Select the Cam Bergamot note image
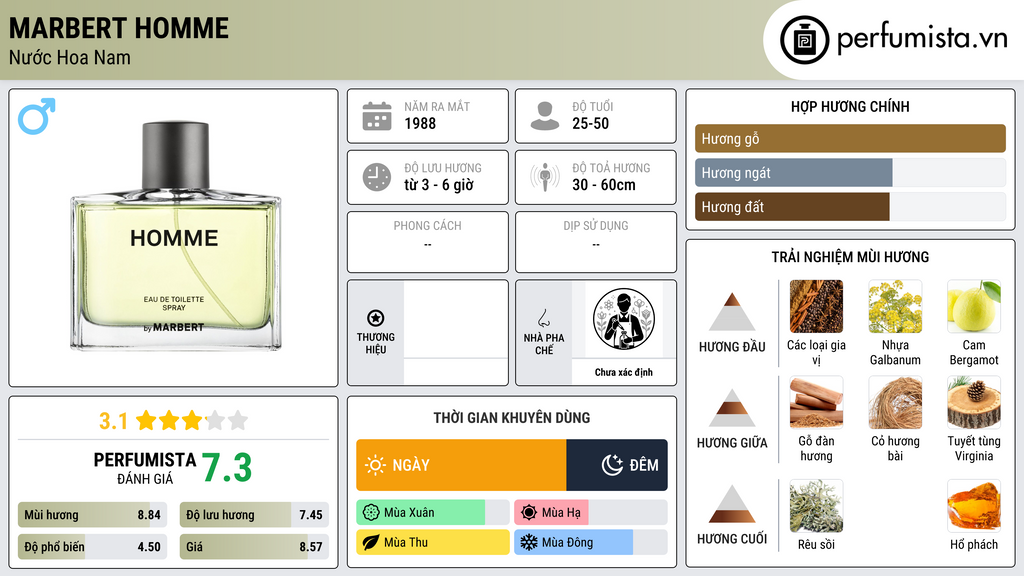 [x=974, y=306]
